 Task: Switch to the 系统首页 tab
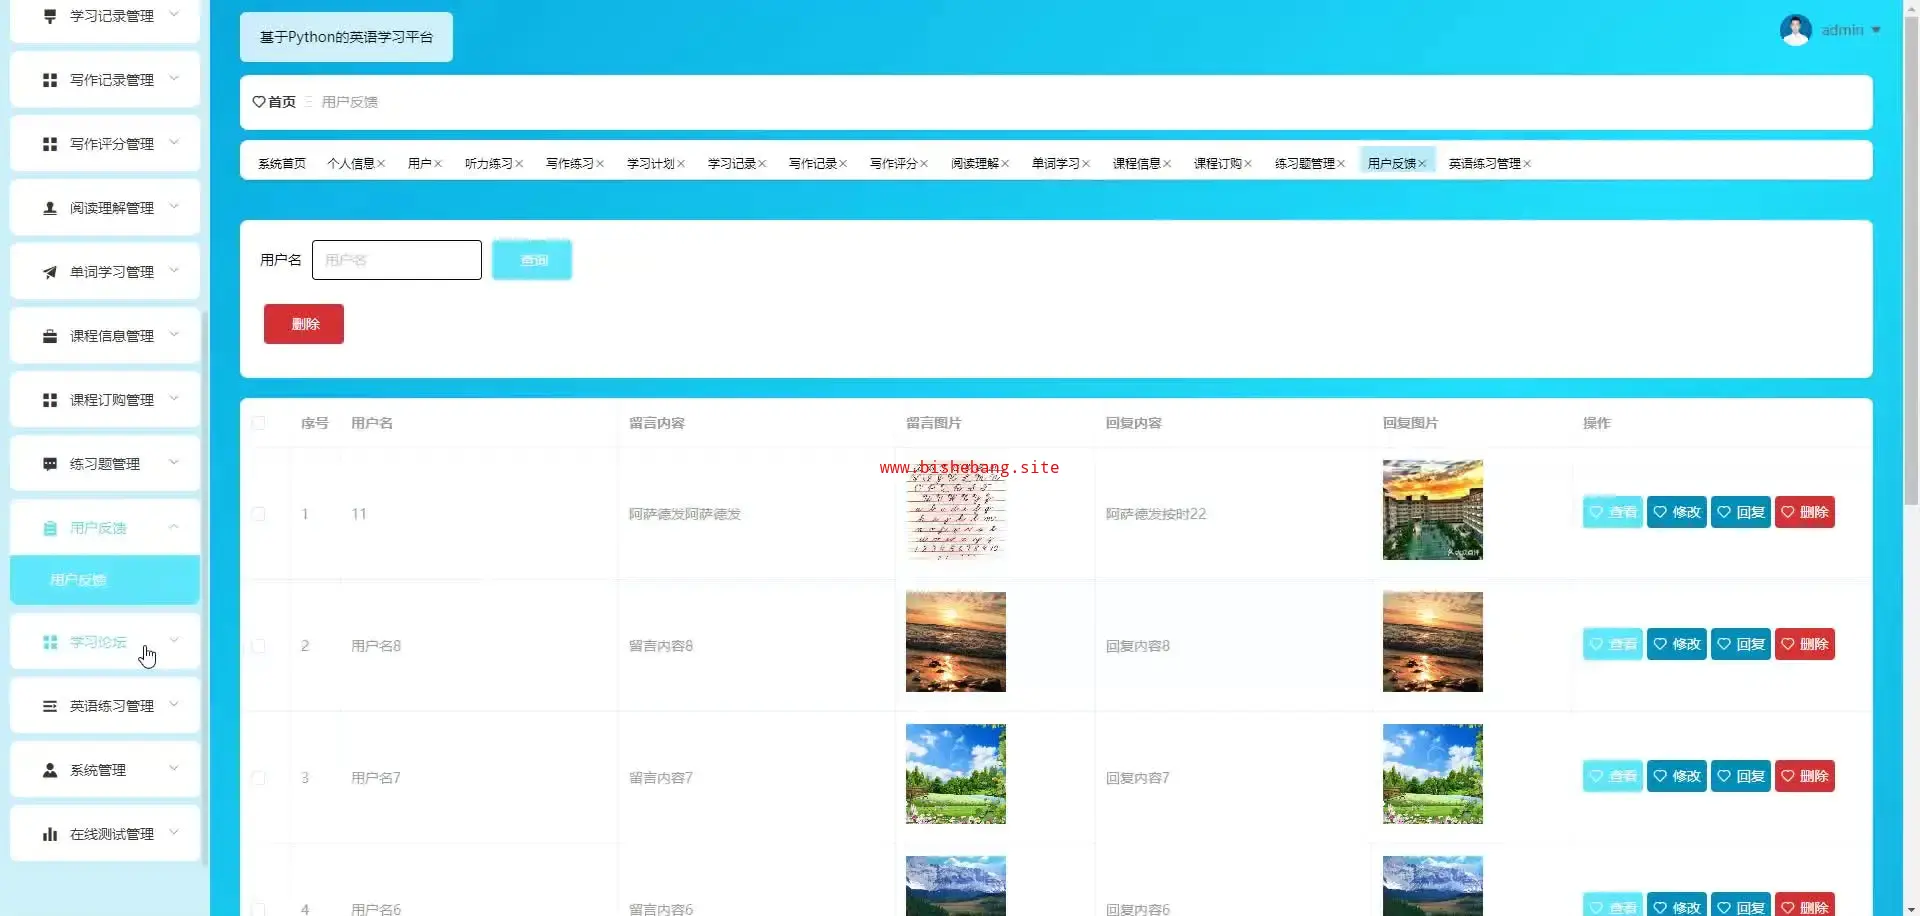[282, 164]
